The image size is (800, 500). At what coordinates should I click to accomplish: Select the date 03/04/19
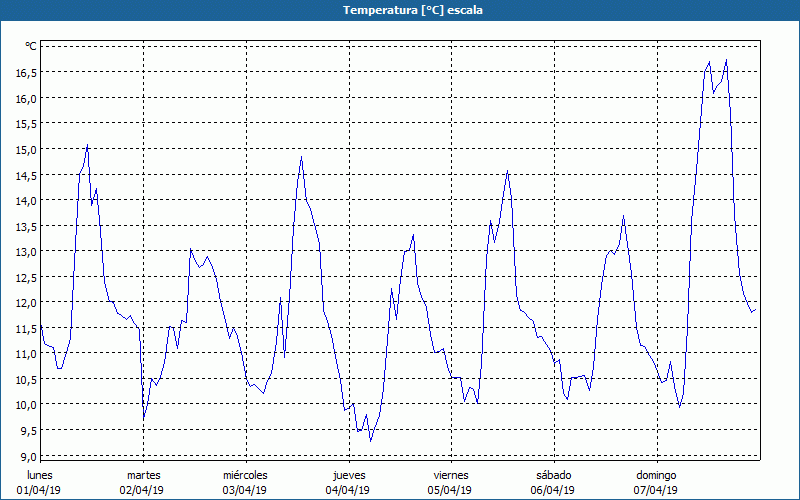click(x=244, y=490)
